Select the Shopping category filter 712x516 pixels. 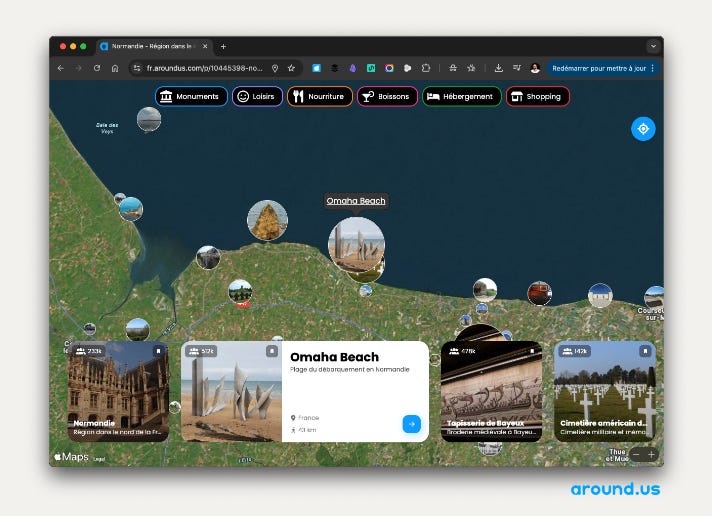click(538, 96)
